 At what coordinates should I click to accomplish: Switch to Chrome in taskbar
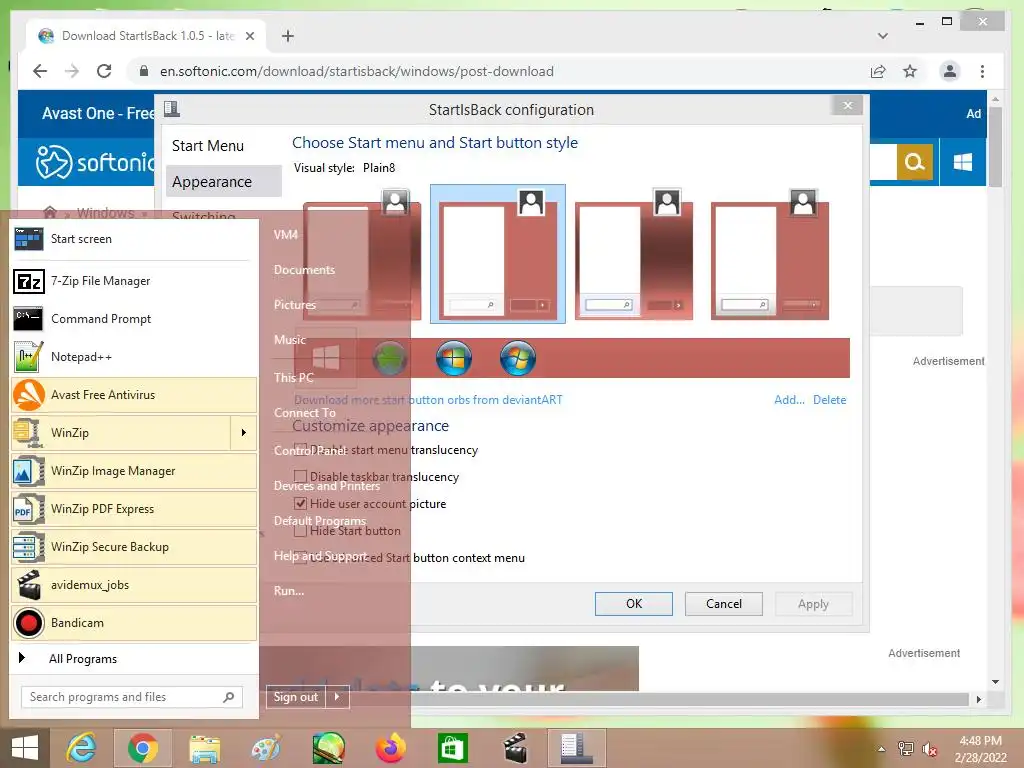(x=143, y=748)
